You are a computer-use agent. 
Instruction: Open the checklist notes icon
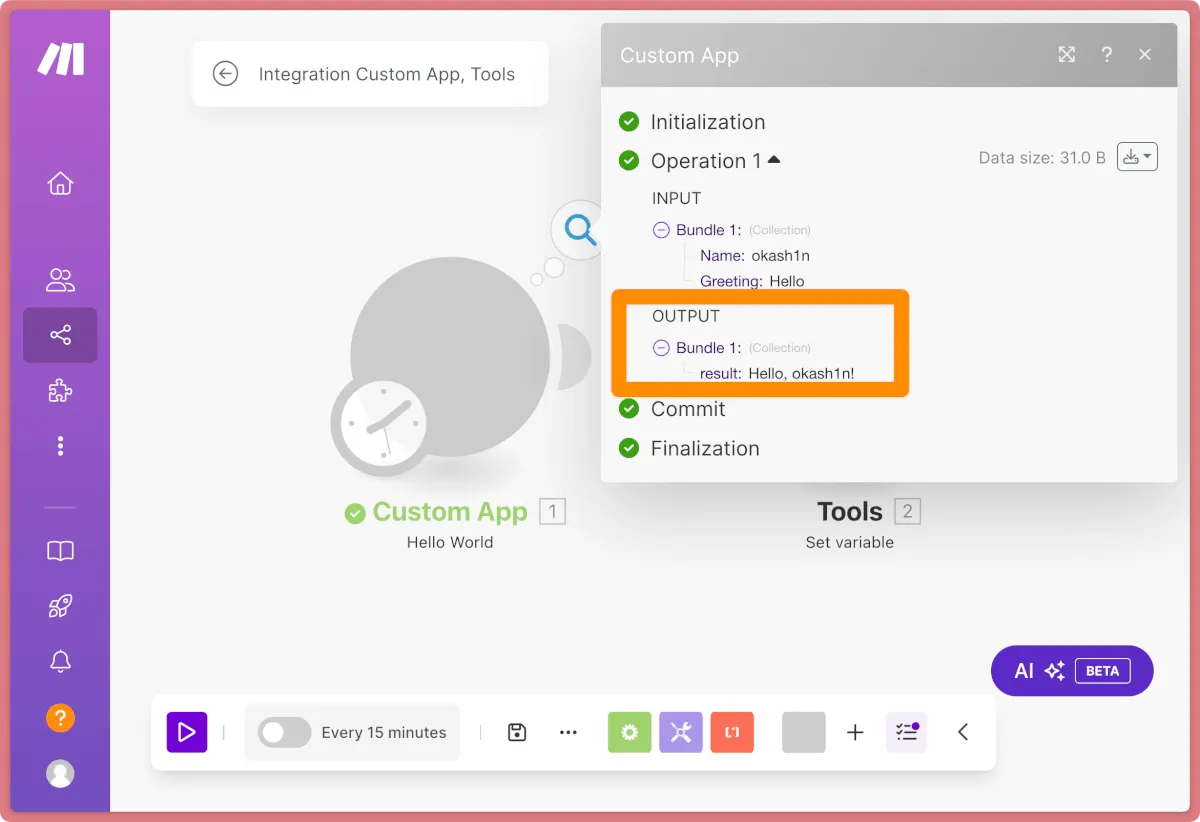click(906, 732)
